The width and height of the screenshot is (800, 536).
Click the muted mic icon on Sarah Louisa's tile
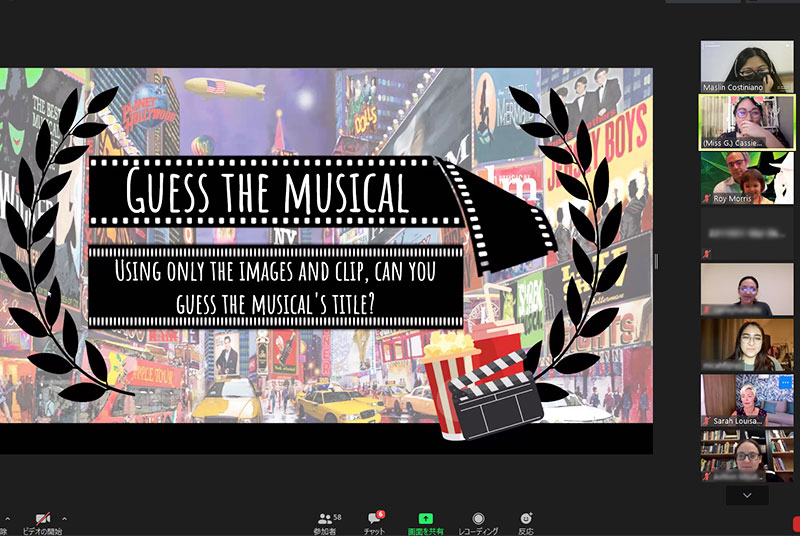[x=707, y=421]
